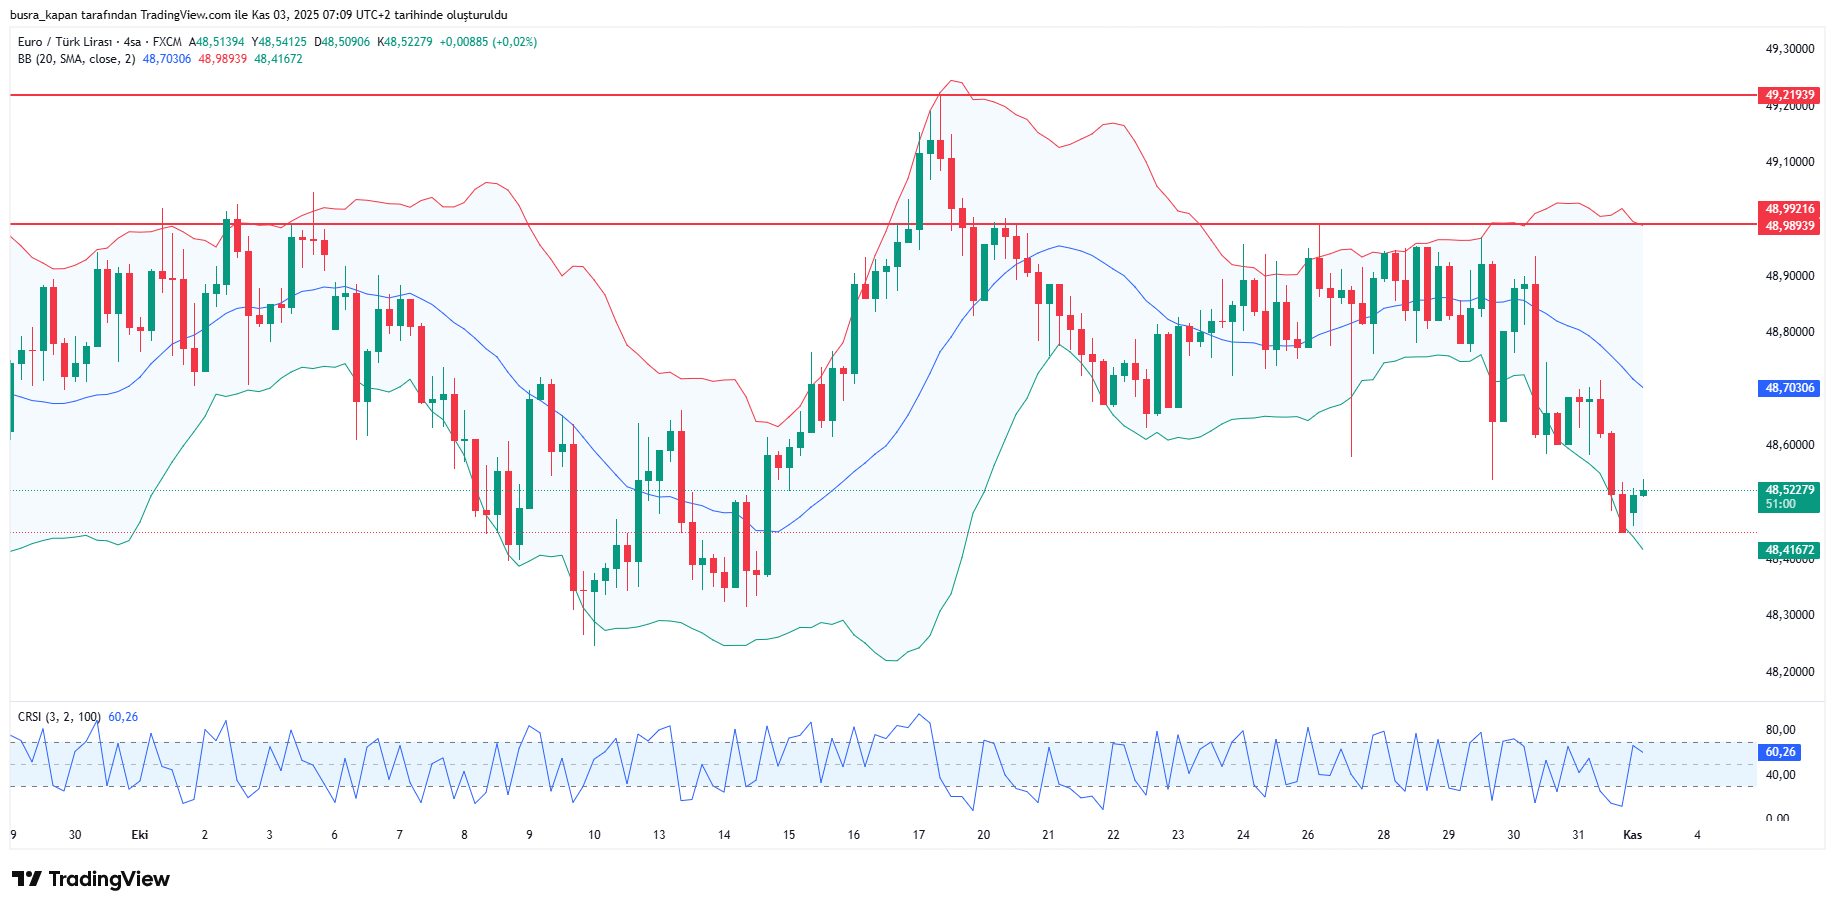
Task: Click the 'Eki' month label on time axis
Action: 140,835
